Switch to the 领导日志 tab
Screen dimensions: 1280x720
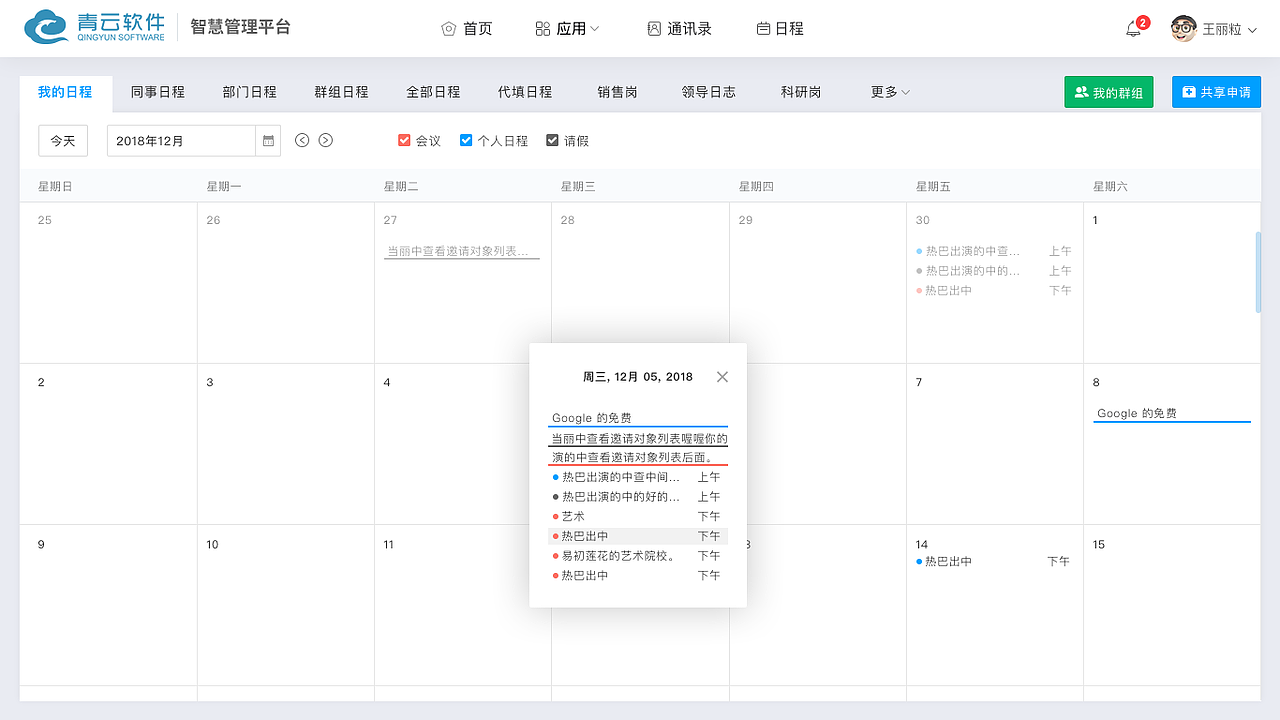click(x=709, y=92)
